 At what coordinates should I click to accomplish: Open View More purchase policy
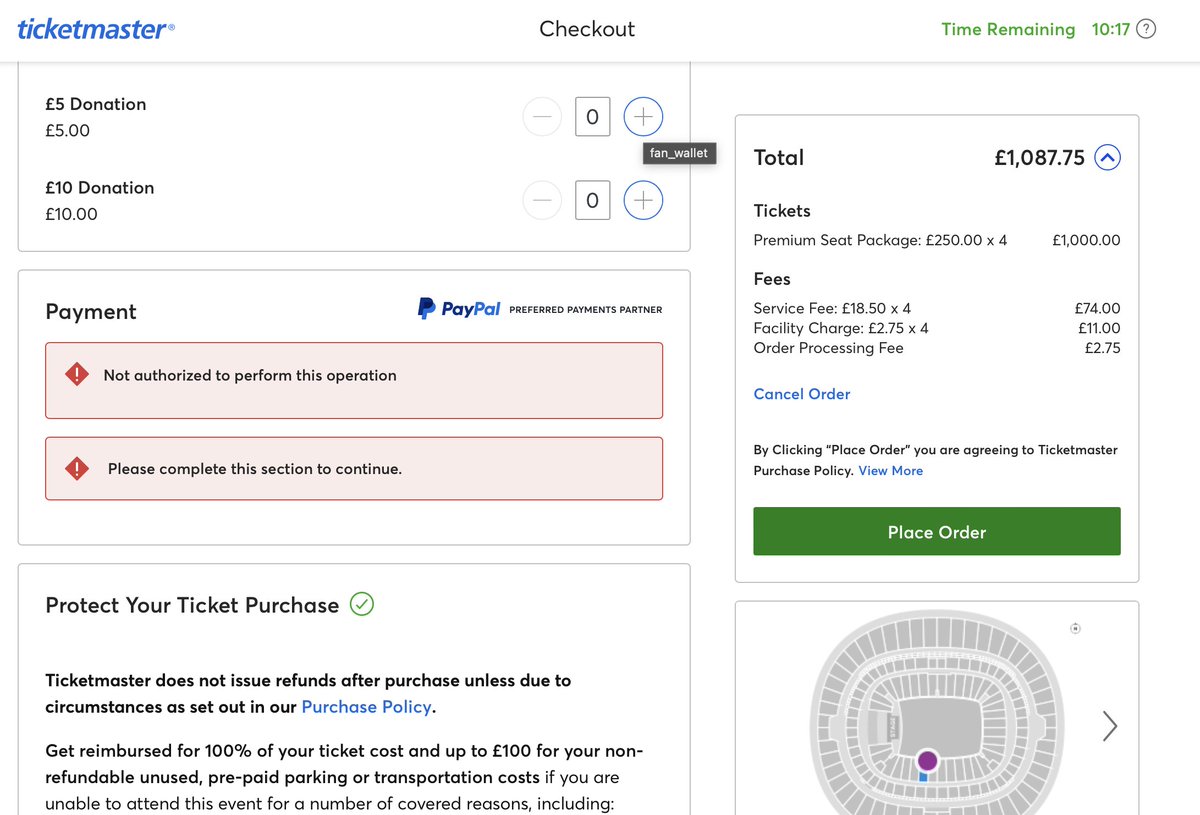click(x=890, y=471)
